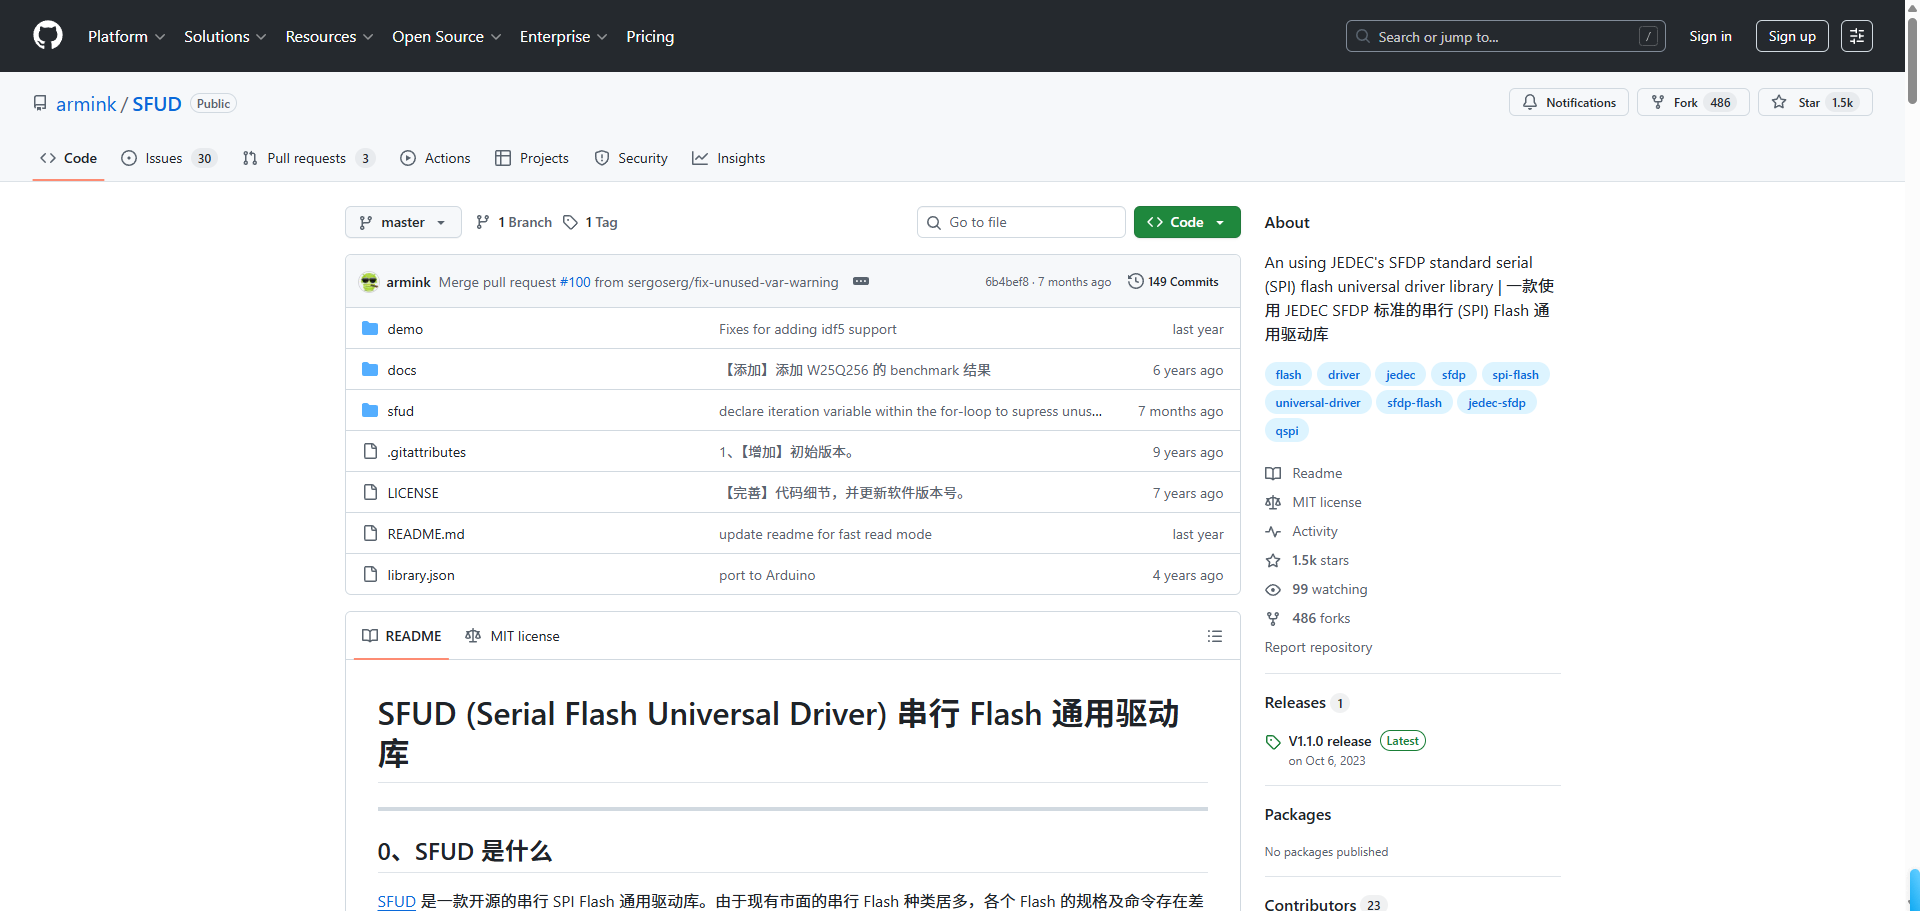This screenshot has width=1920, height=911.
Task: Open the 'Fixes for adding idf5 support' commit
Action: [x=808, y=329]
